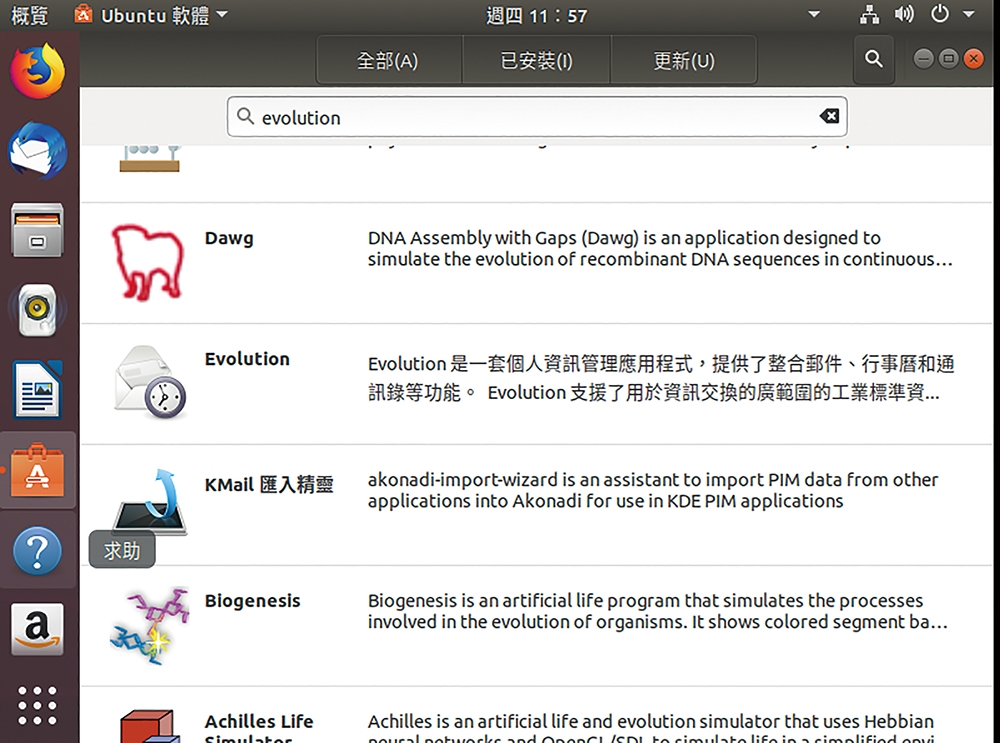
Task: Open Thunderbird mail from the dock
Action: click(38, 151)
